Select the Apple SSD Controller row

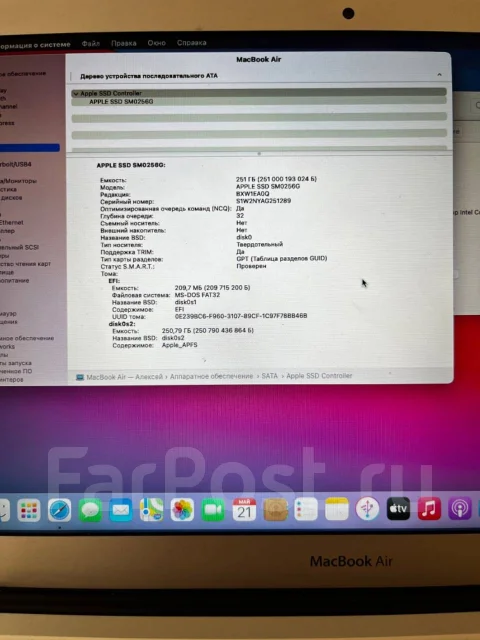click(259, 93)
